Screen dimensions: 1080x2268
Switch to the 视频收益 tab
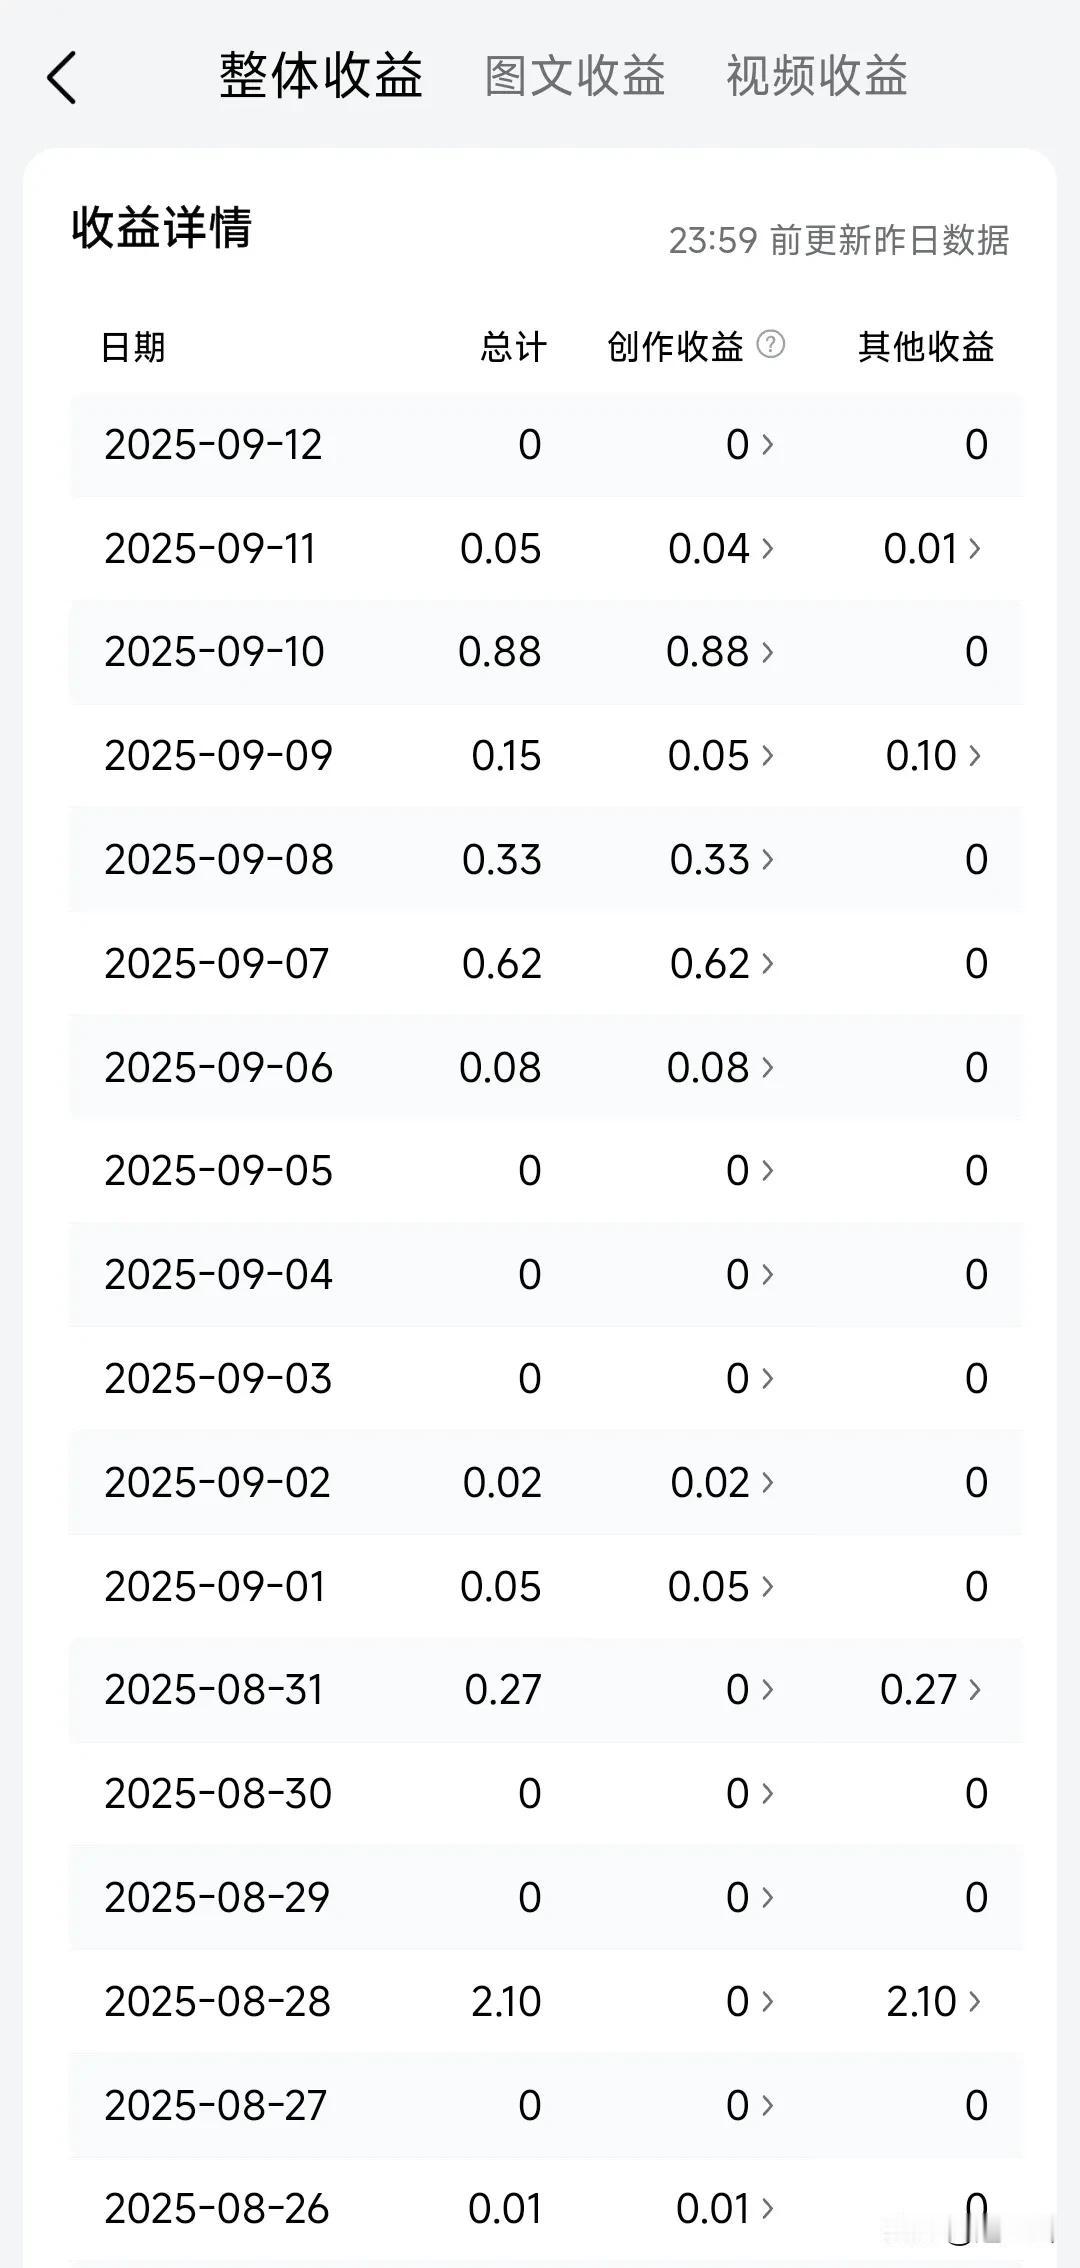pos(817,76)
